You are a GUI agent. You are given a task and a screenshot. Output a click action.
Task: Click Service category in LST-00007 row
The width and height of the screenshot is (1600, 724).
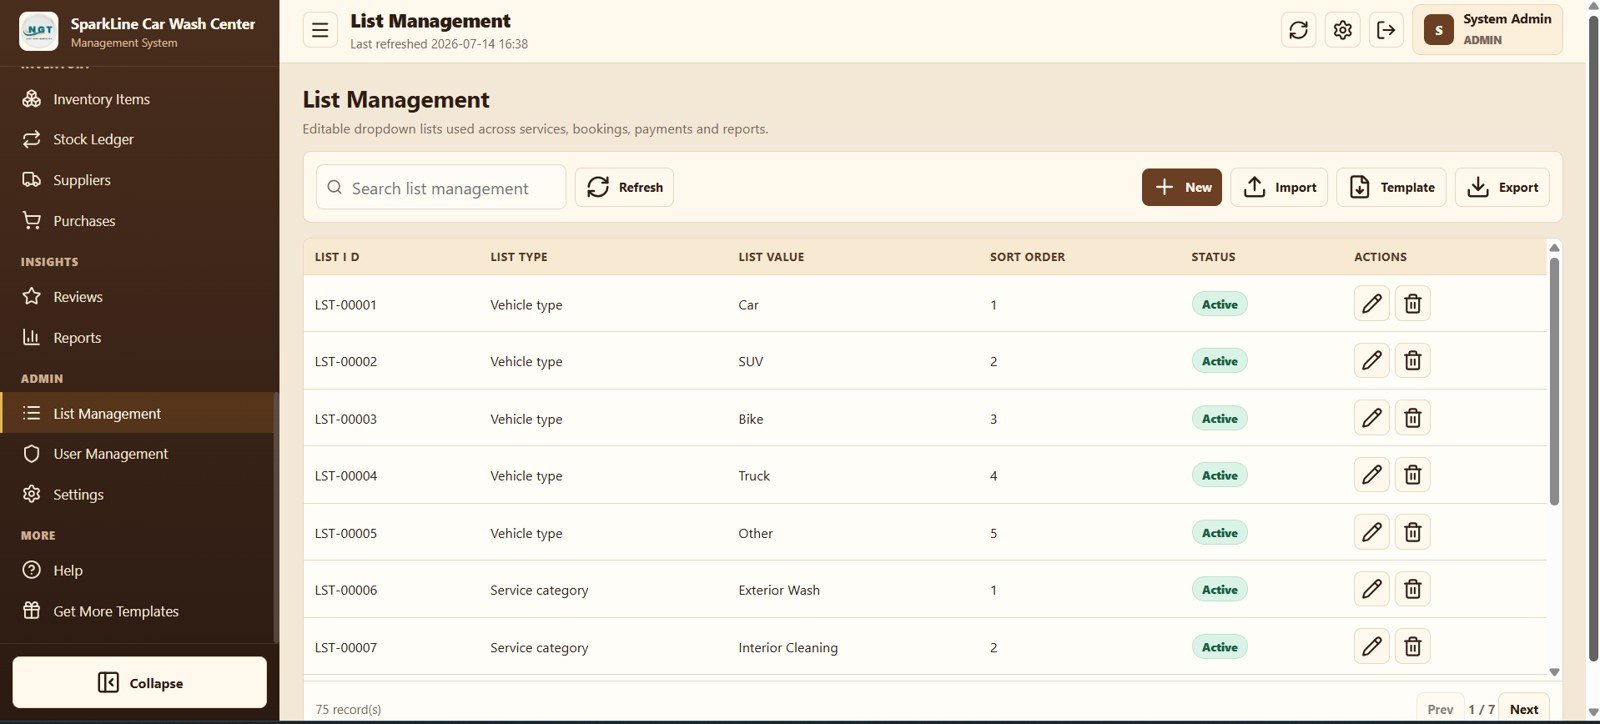point(539,647)
